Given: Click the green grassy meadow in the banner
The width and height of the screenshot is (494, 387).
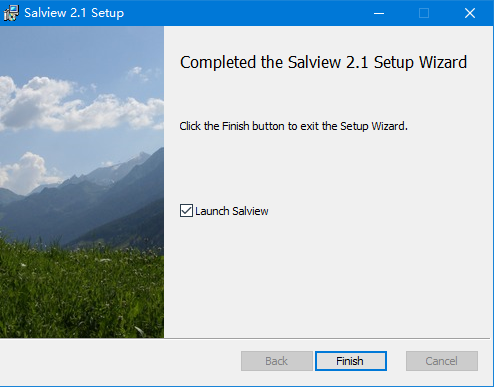Looking at the screenshot, I should pos(82,293).
